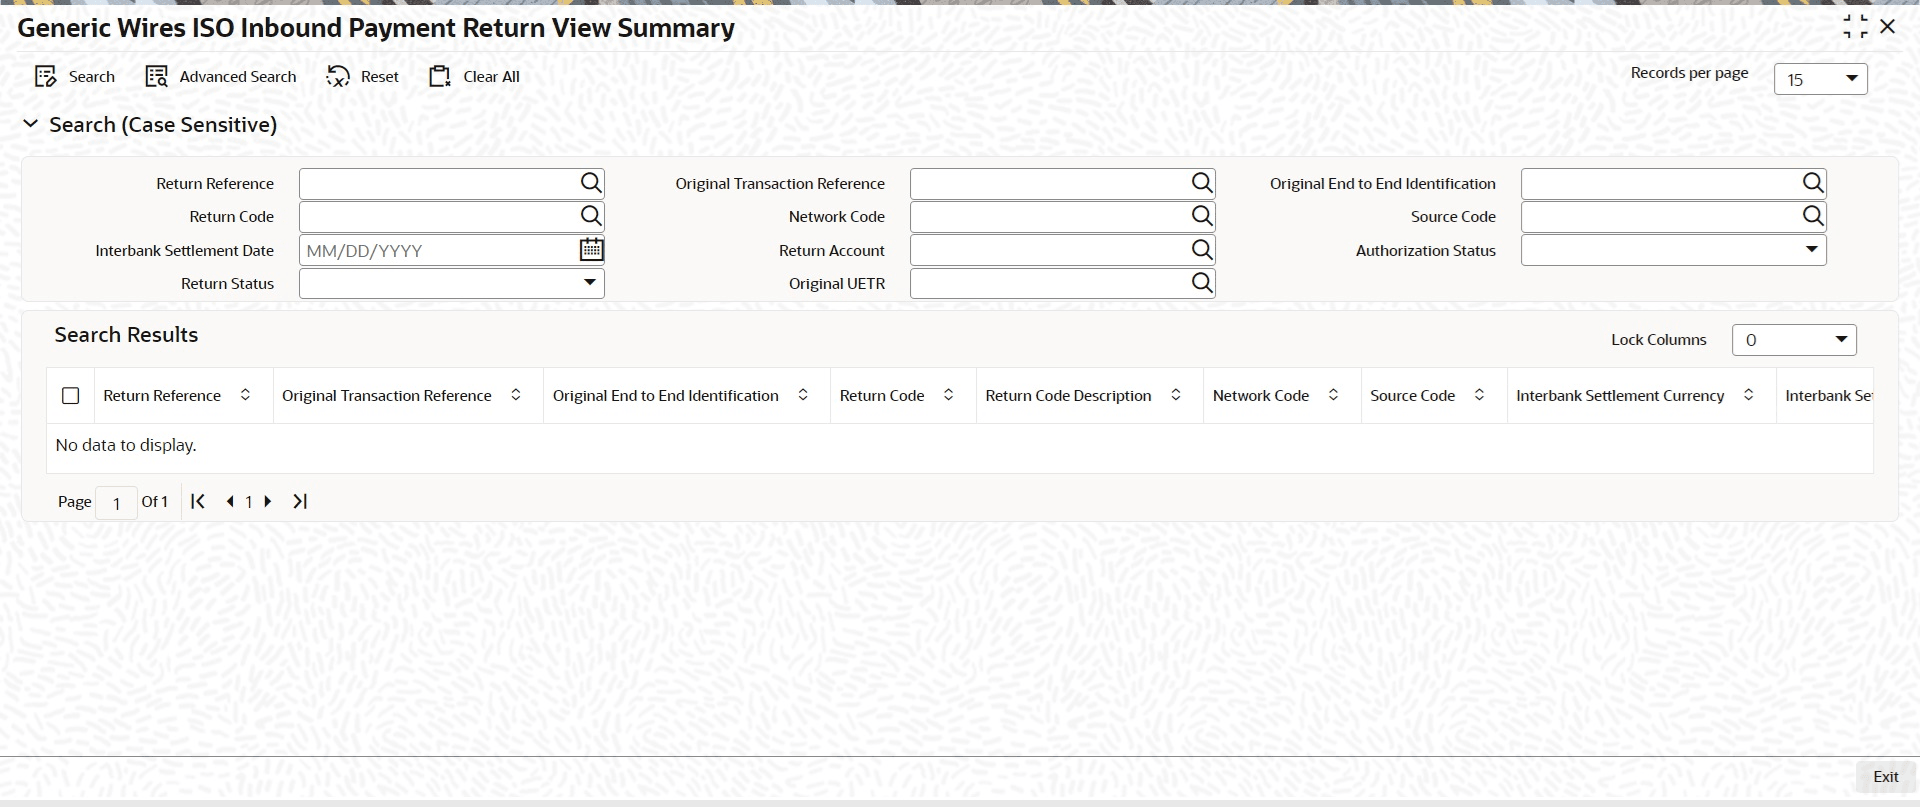The width and height of the screenshot is (1920, 812).
Task: Go to previous page of results
Action: tap(230, 502)
